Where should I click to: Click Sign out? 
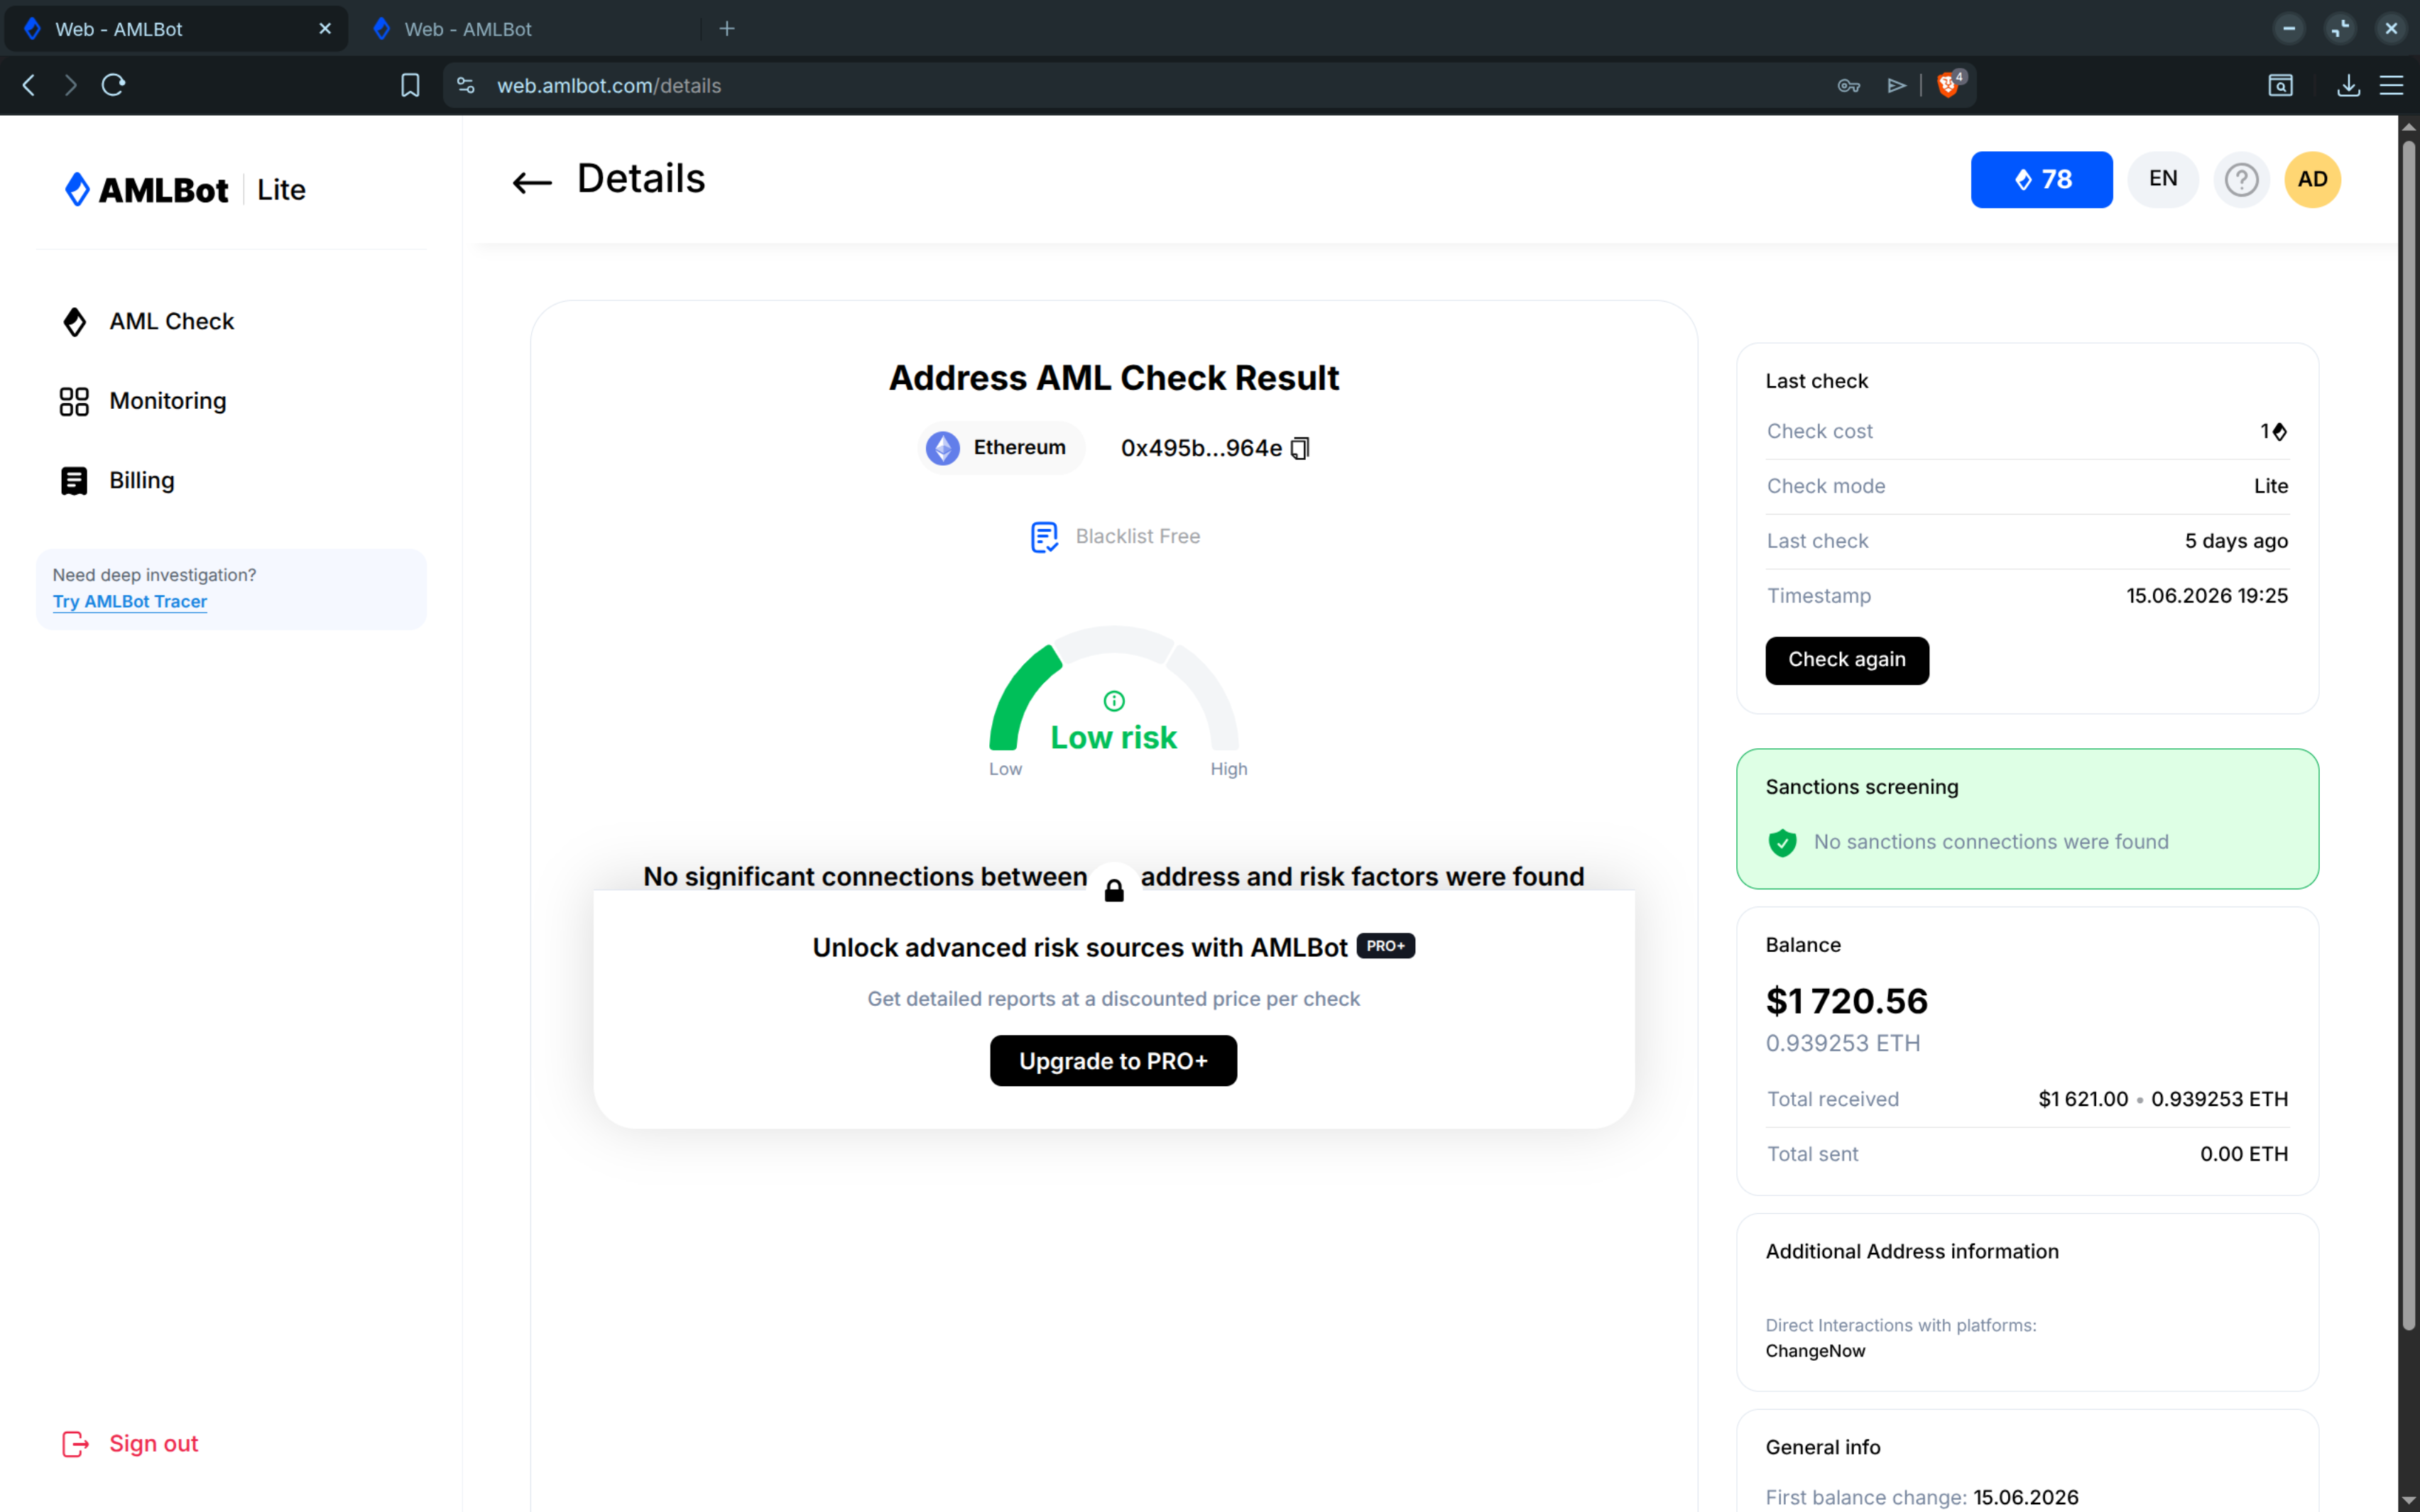pos(130,1443)
